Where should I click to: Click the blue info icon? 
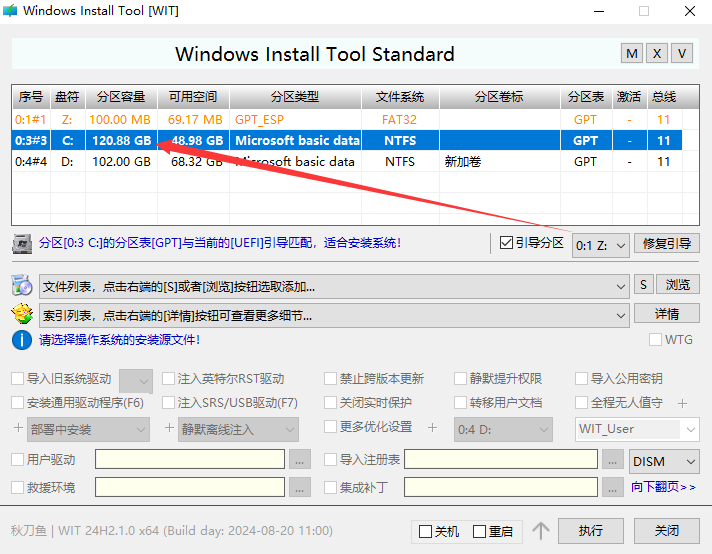point(22,340)
